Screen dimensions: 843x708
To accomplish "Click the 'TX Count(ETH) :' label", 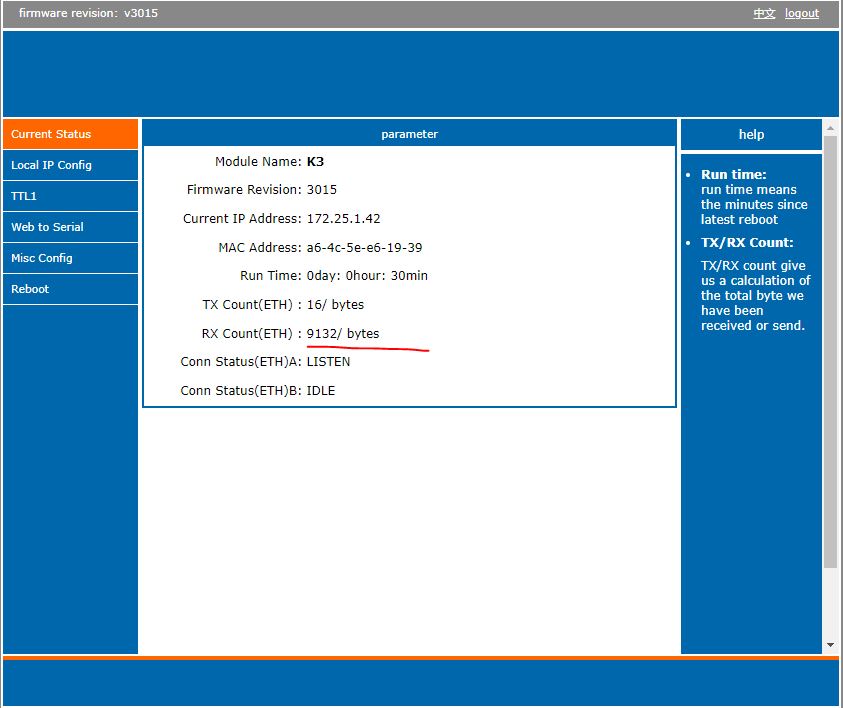I will 252,305.
